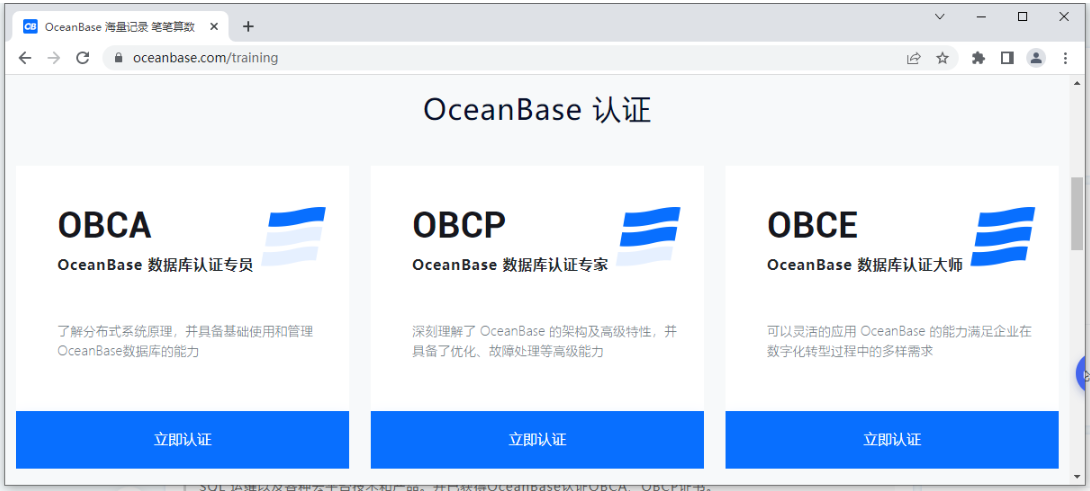The width and height of the screenshot is (1090, 491).
Task: Open the Extensions puzzle icon
Action: (979, 58)
